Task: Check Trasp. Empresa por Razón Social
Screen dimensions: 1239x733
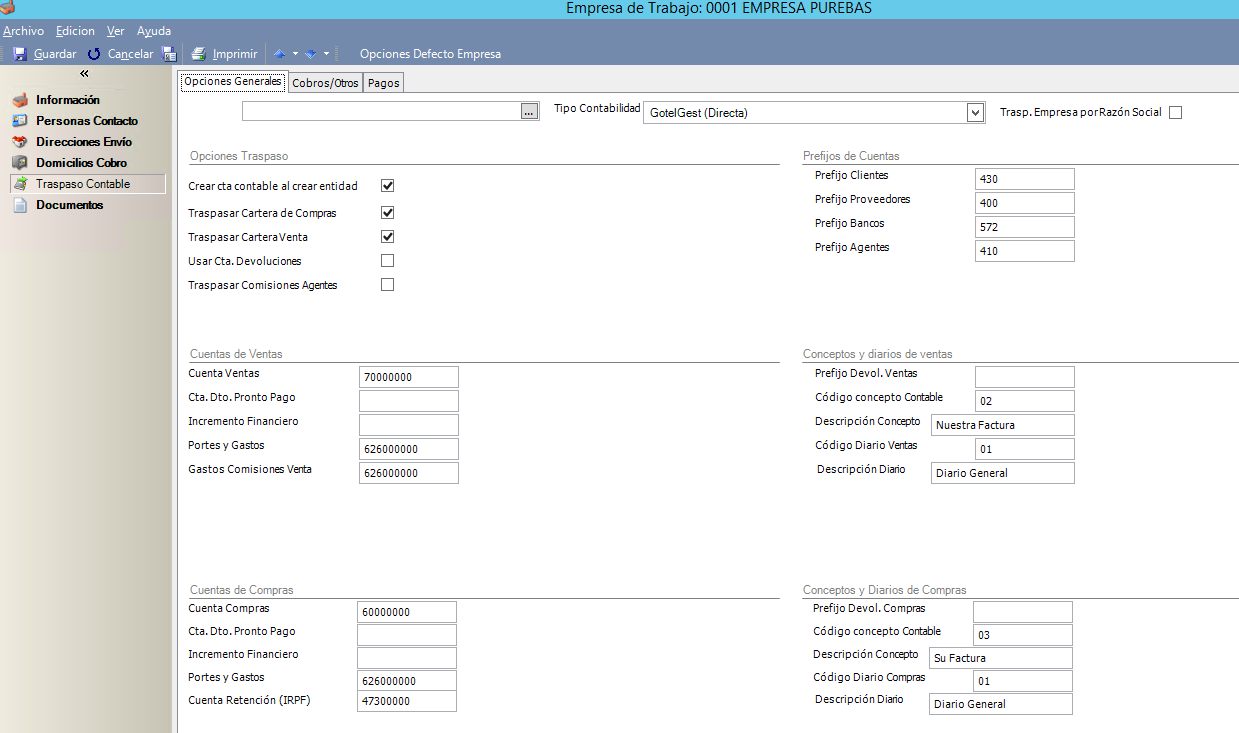Action: 1175,113
